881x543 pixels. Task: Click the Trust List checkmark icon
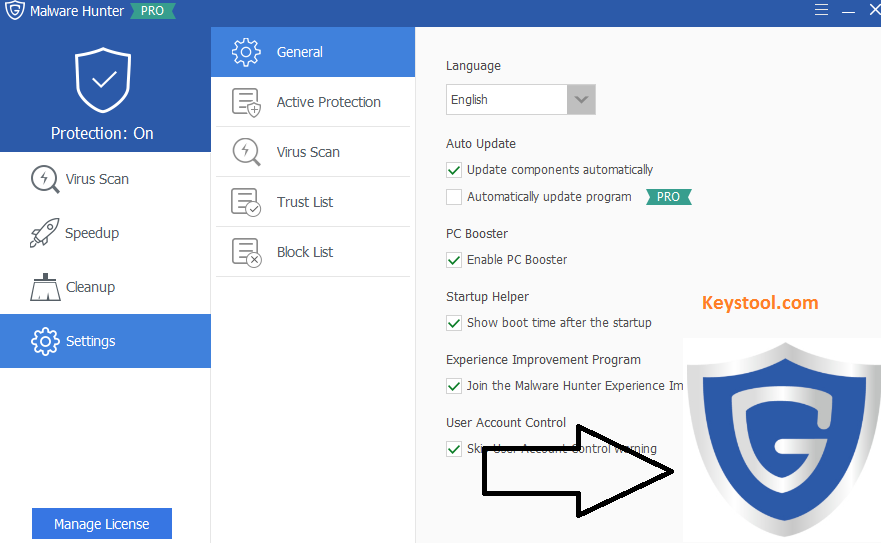[246, 202]
